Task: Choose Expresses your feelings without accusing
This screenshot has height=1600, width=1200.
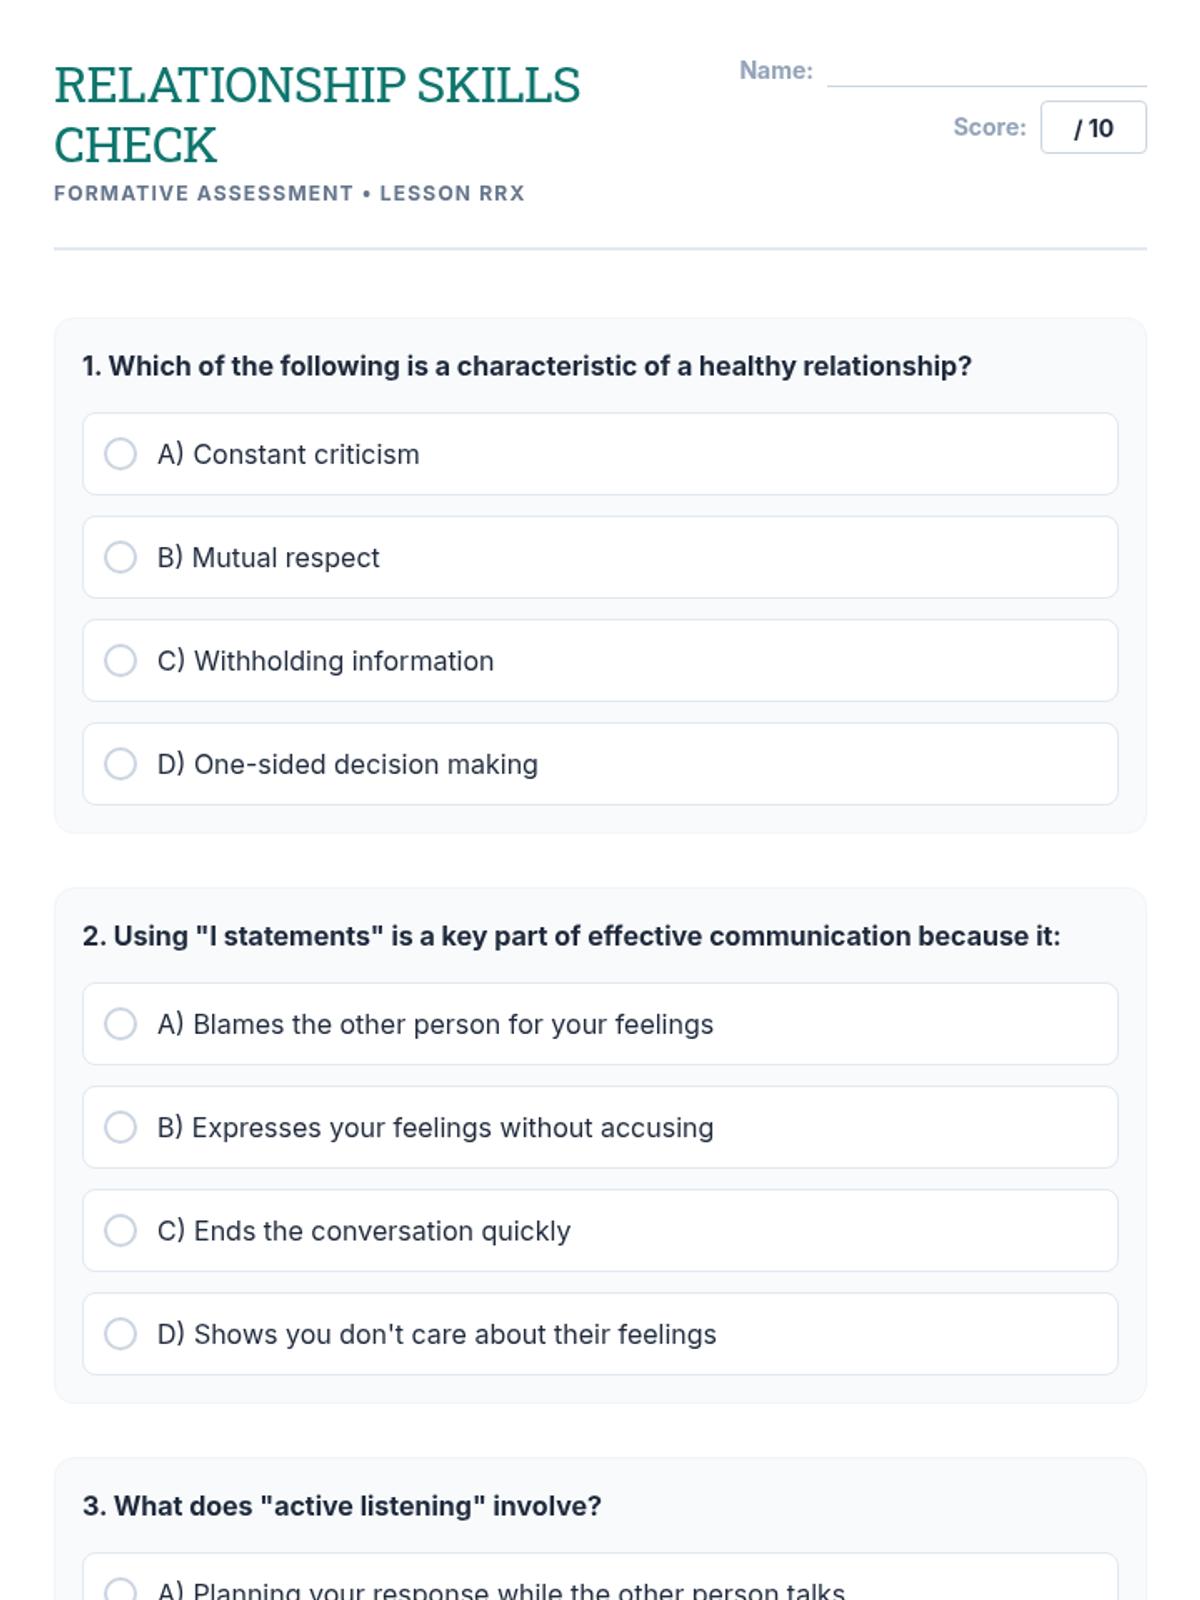Action: pos(120,1127)
